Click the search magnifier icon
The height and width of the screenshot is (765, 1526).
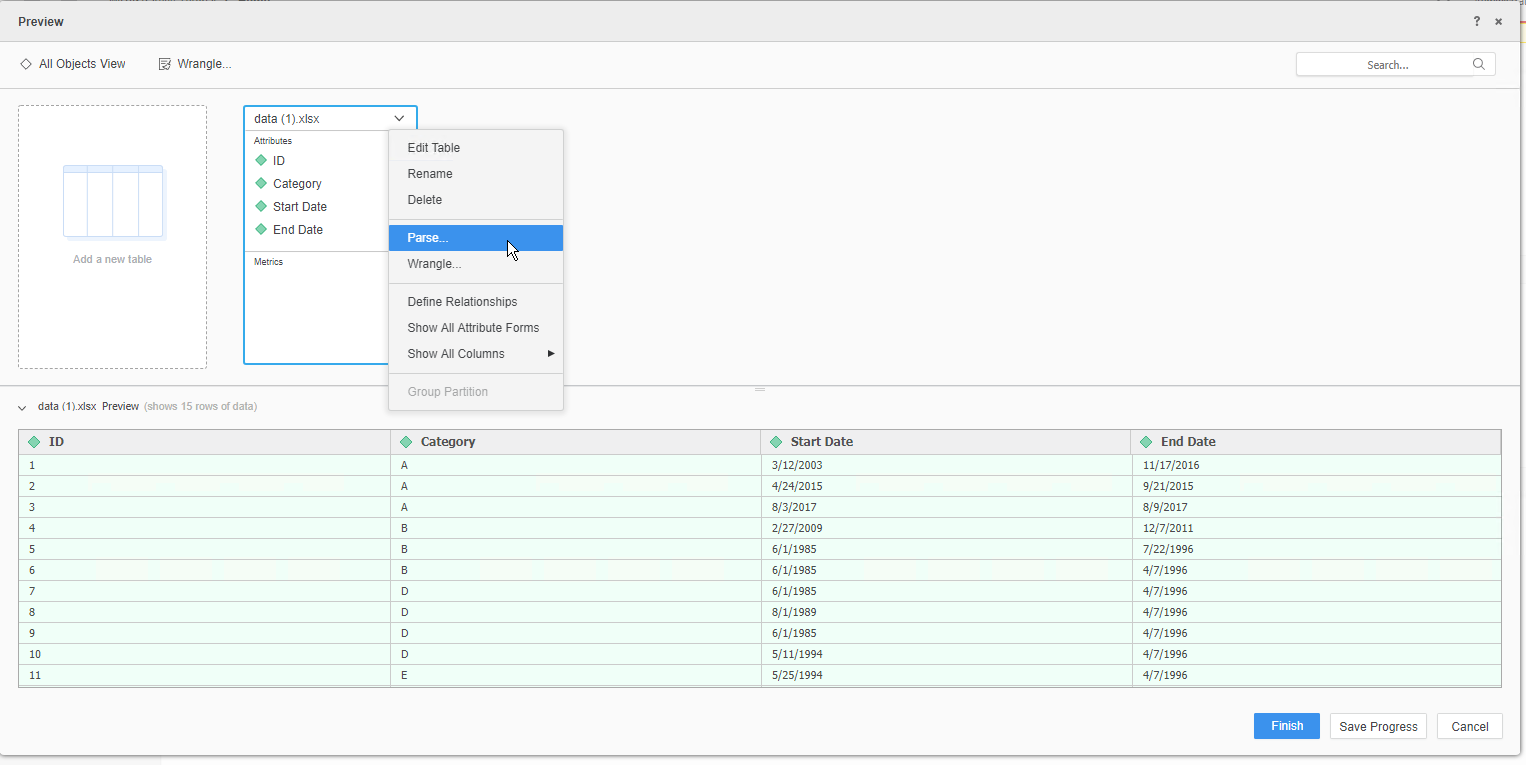1478,63
